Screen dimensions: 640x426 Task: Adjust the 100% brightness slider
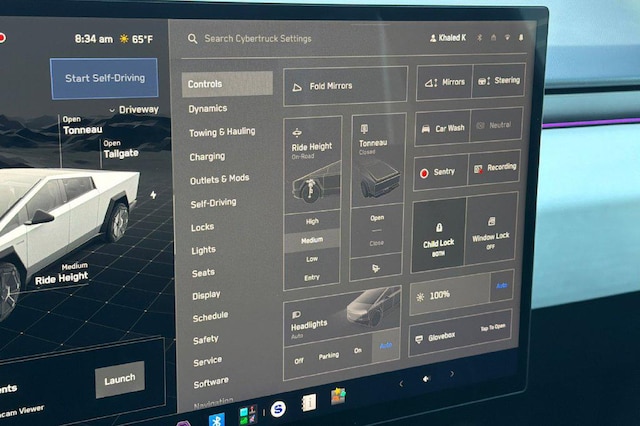click(450, 295)
